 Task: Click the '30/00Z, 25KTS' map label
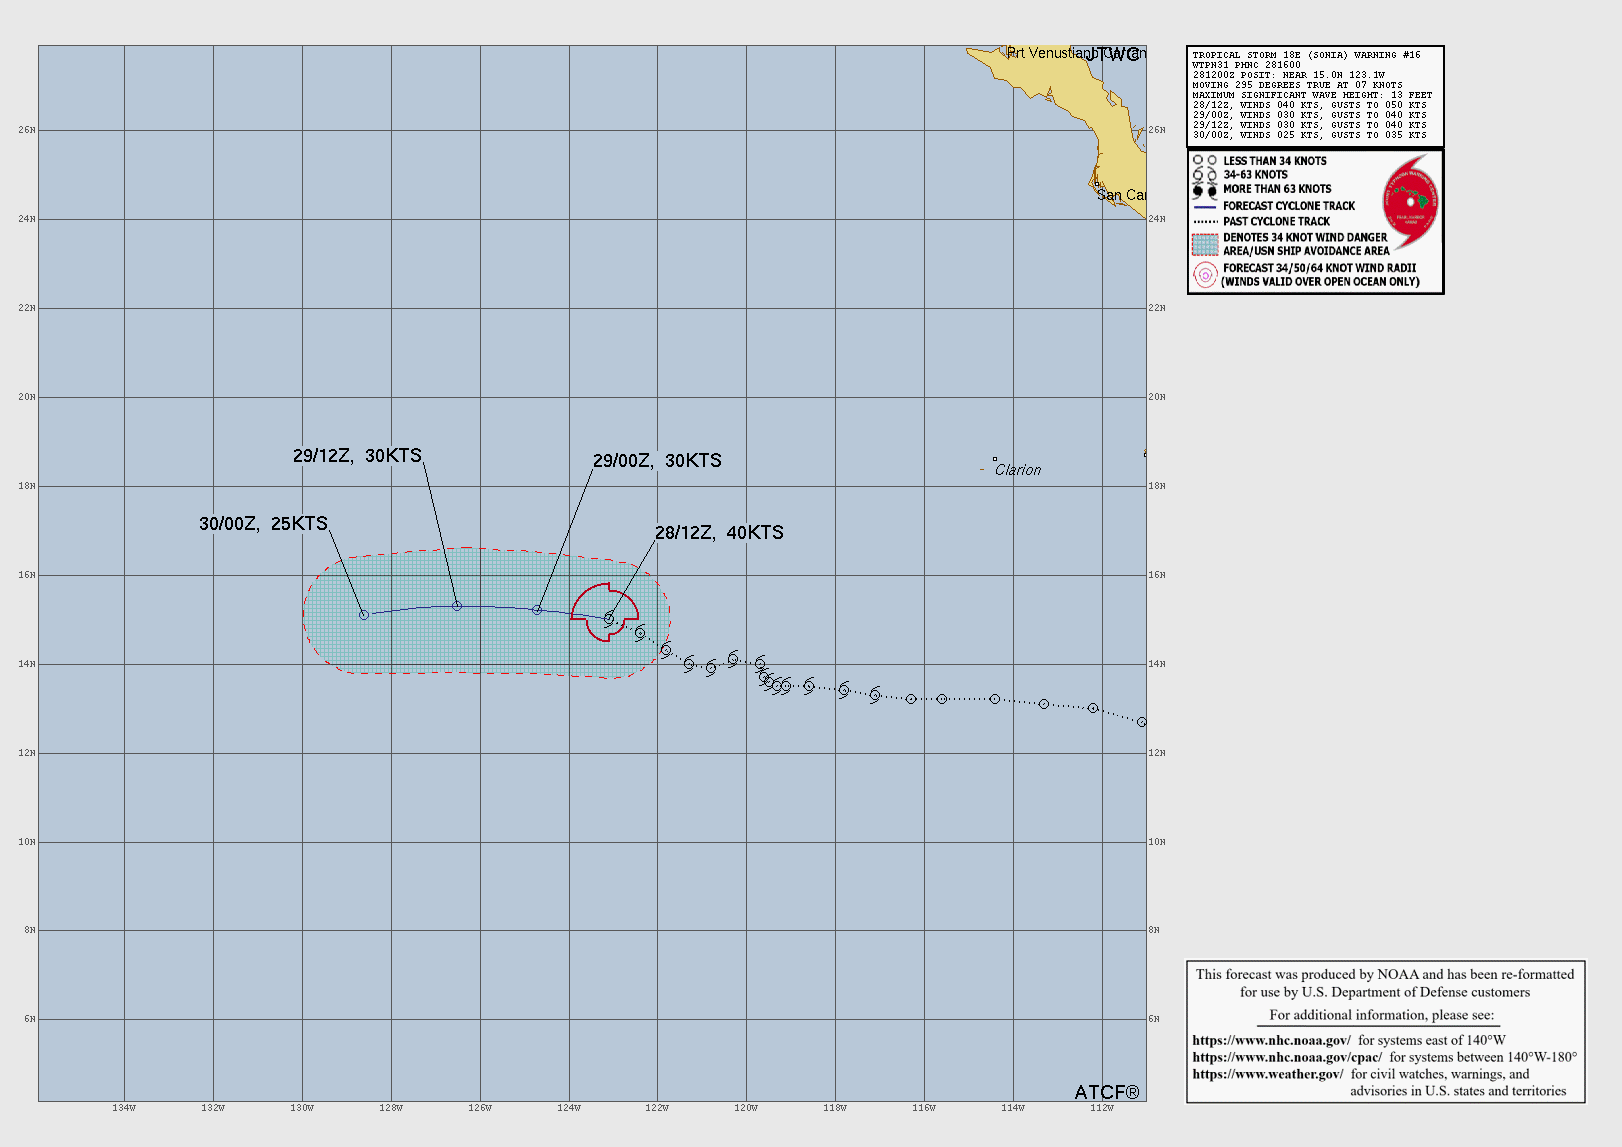pos(263,524)
